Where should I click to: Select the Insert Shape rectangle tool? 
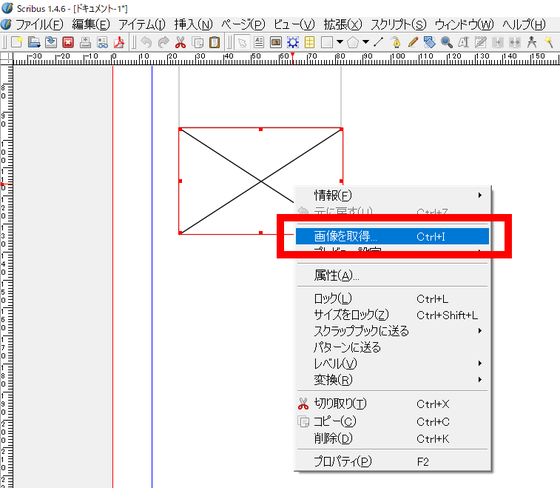327,43
